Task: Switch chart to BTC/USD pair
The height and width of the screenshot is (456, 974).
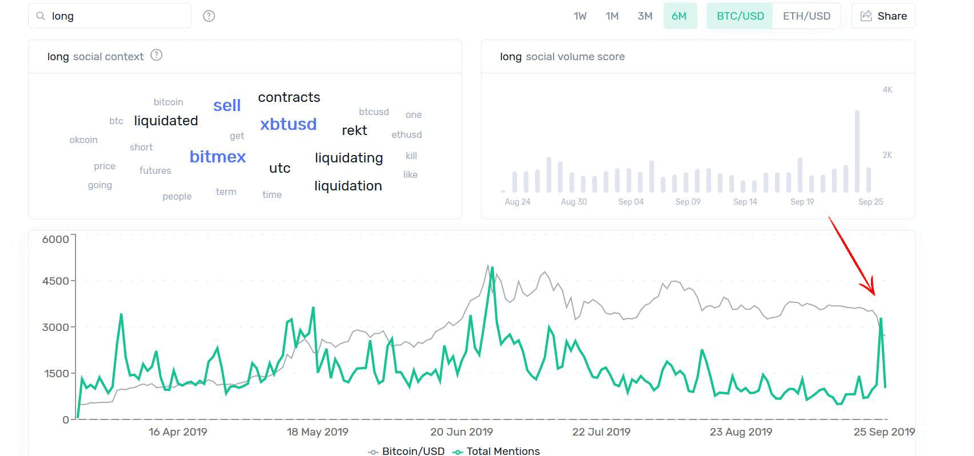Action: click(740, 16)
